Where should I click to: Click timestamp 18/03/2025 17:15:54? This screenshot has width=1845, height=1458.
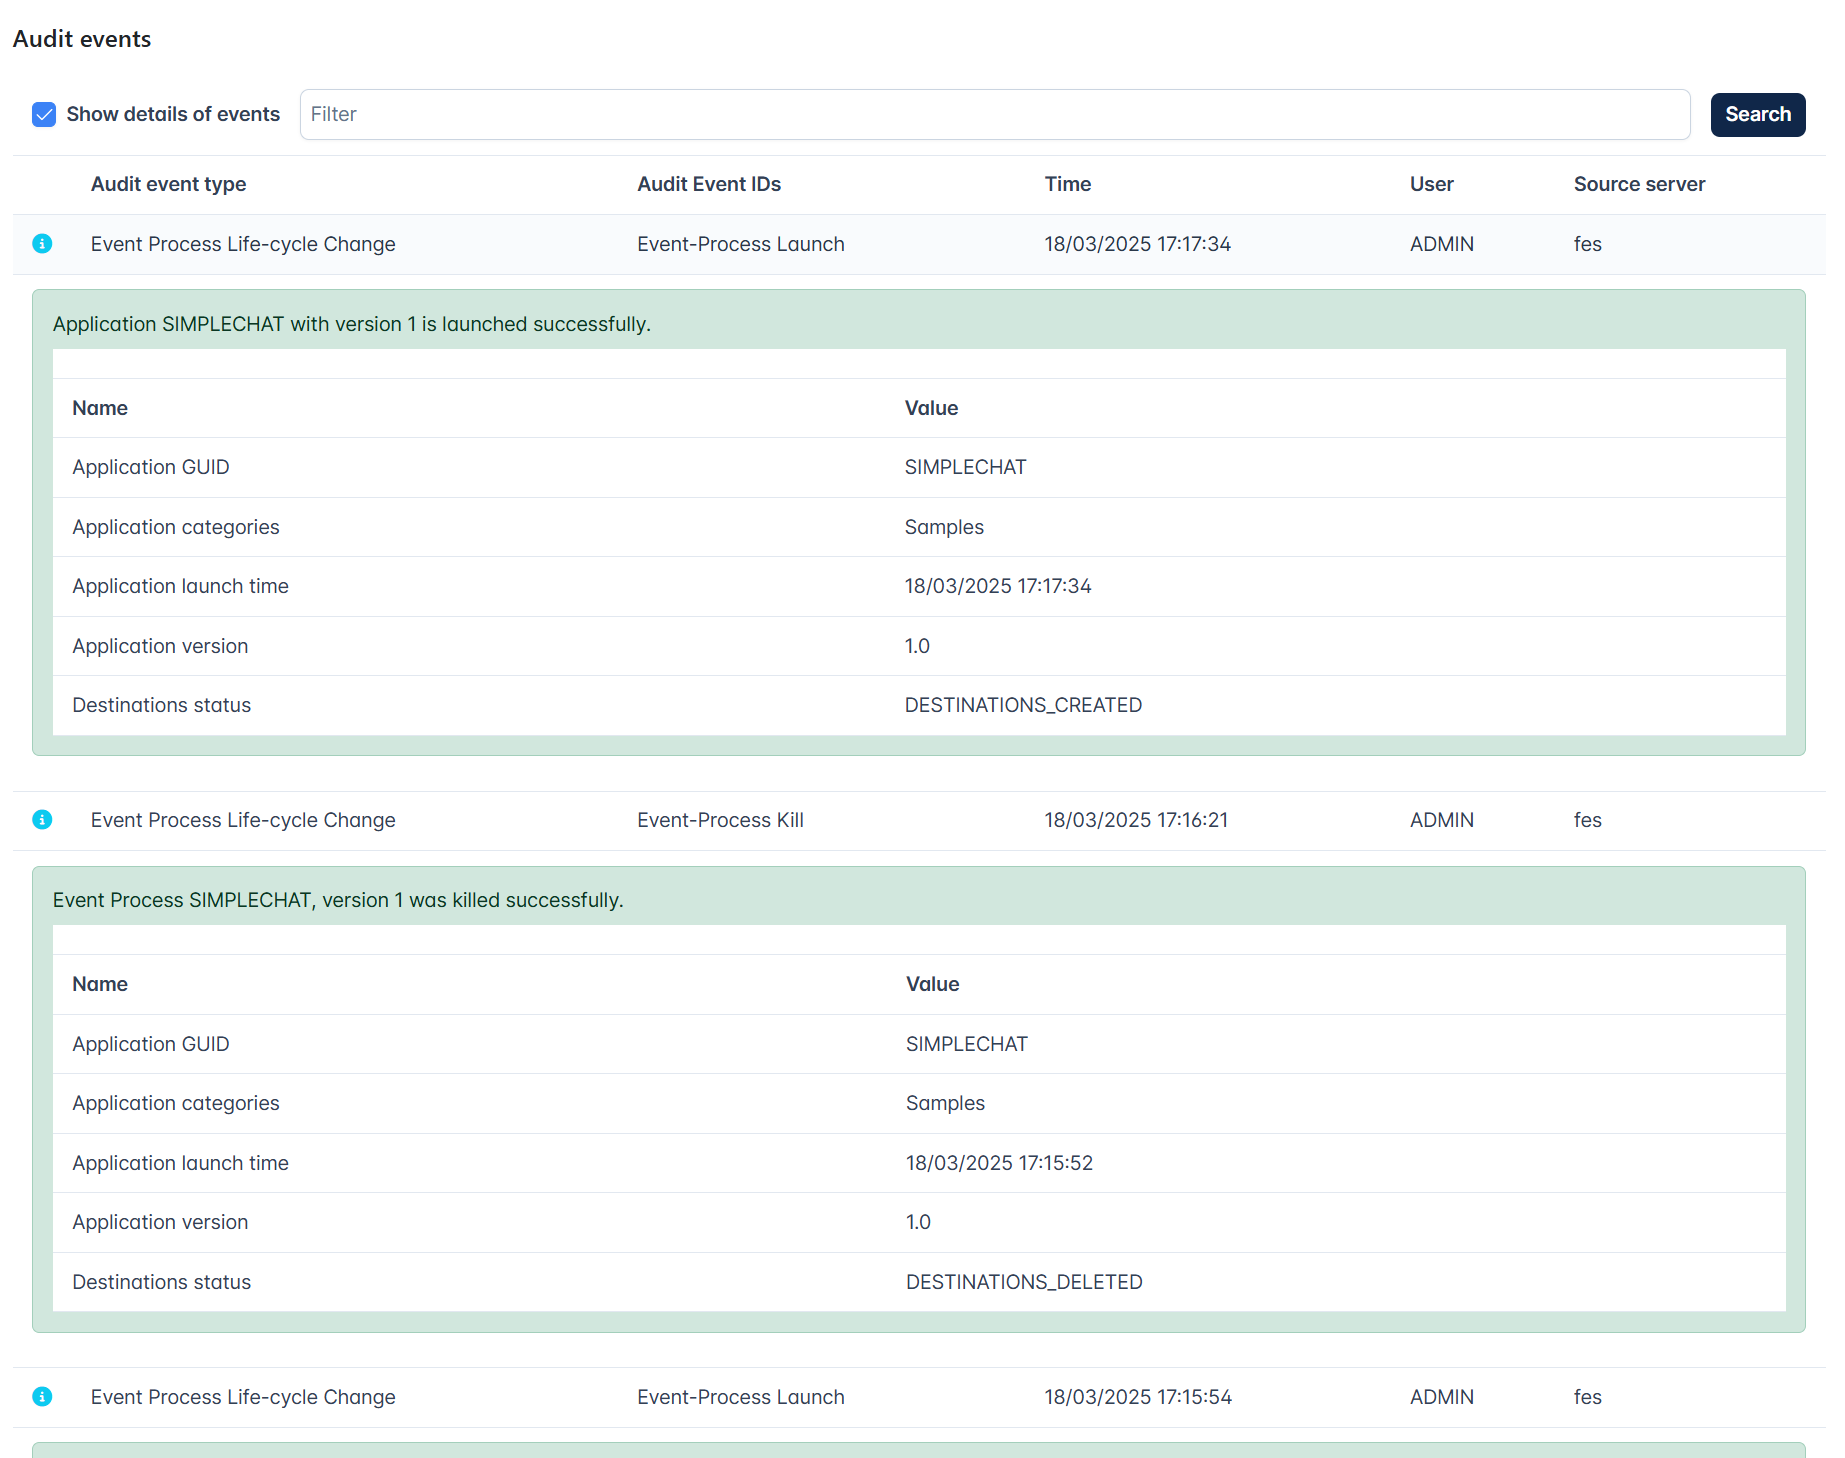1138,1397
